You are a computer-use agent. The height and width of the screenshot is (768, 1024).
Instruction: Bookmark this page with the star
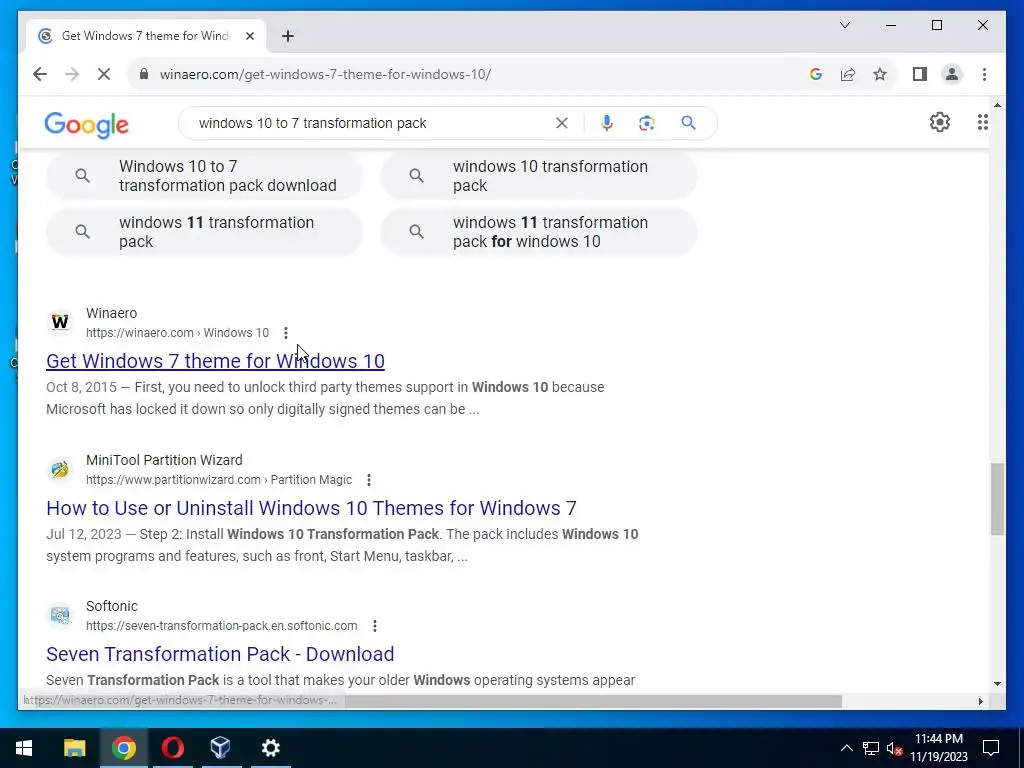(880, 74)
